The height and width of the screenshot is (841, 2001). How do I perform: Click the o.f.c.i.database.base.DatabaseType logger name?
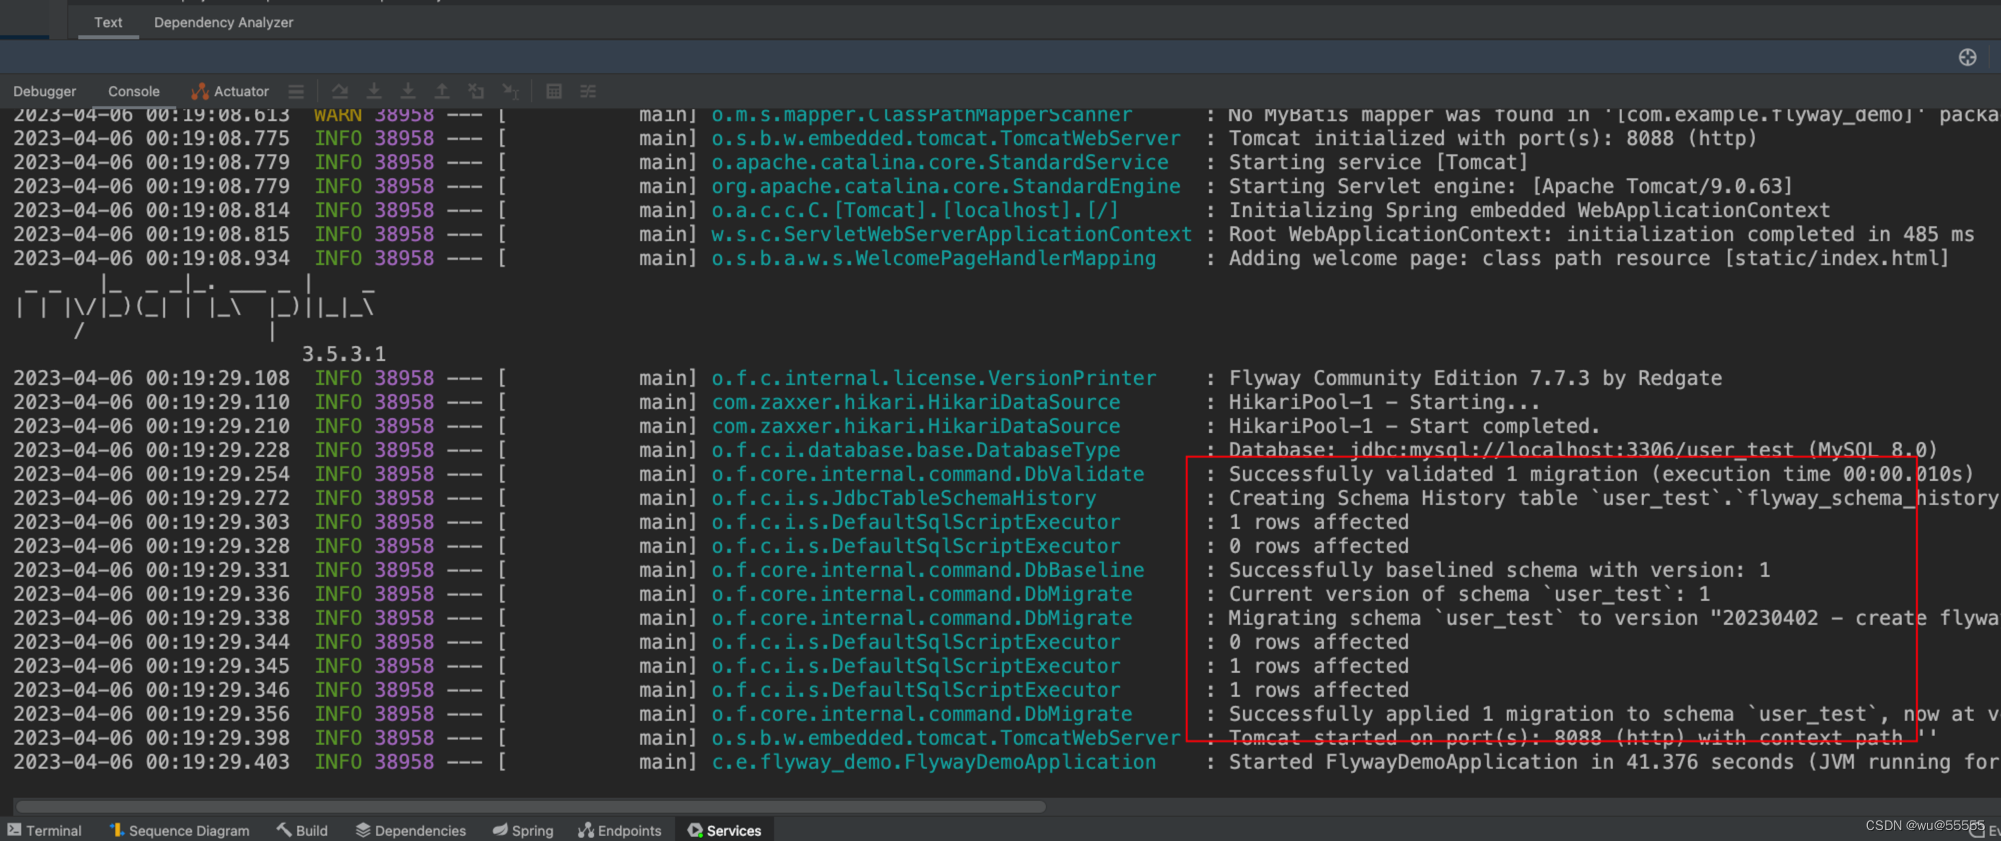[916, 450]
